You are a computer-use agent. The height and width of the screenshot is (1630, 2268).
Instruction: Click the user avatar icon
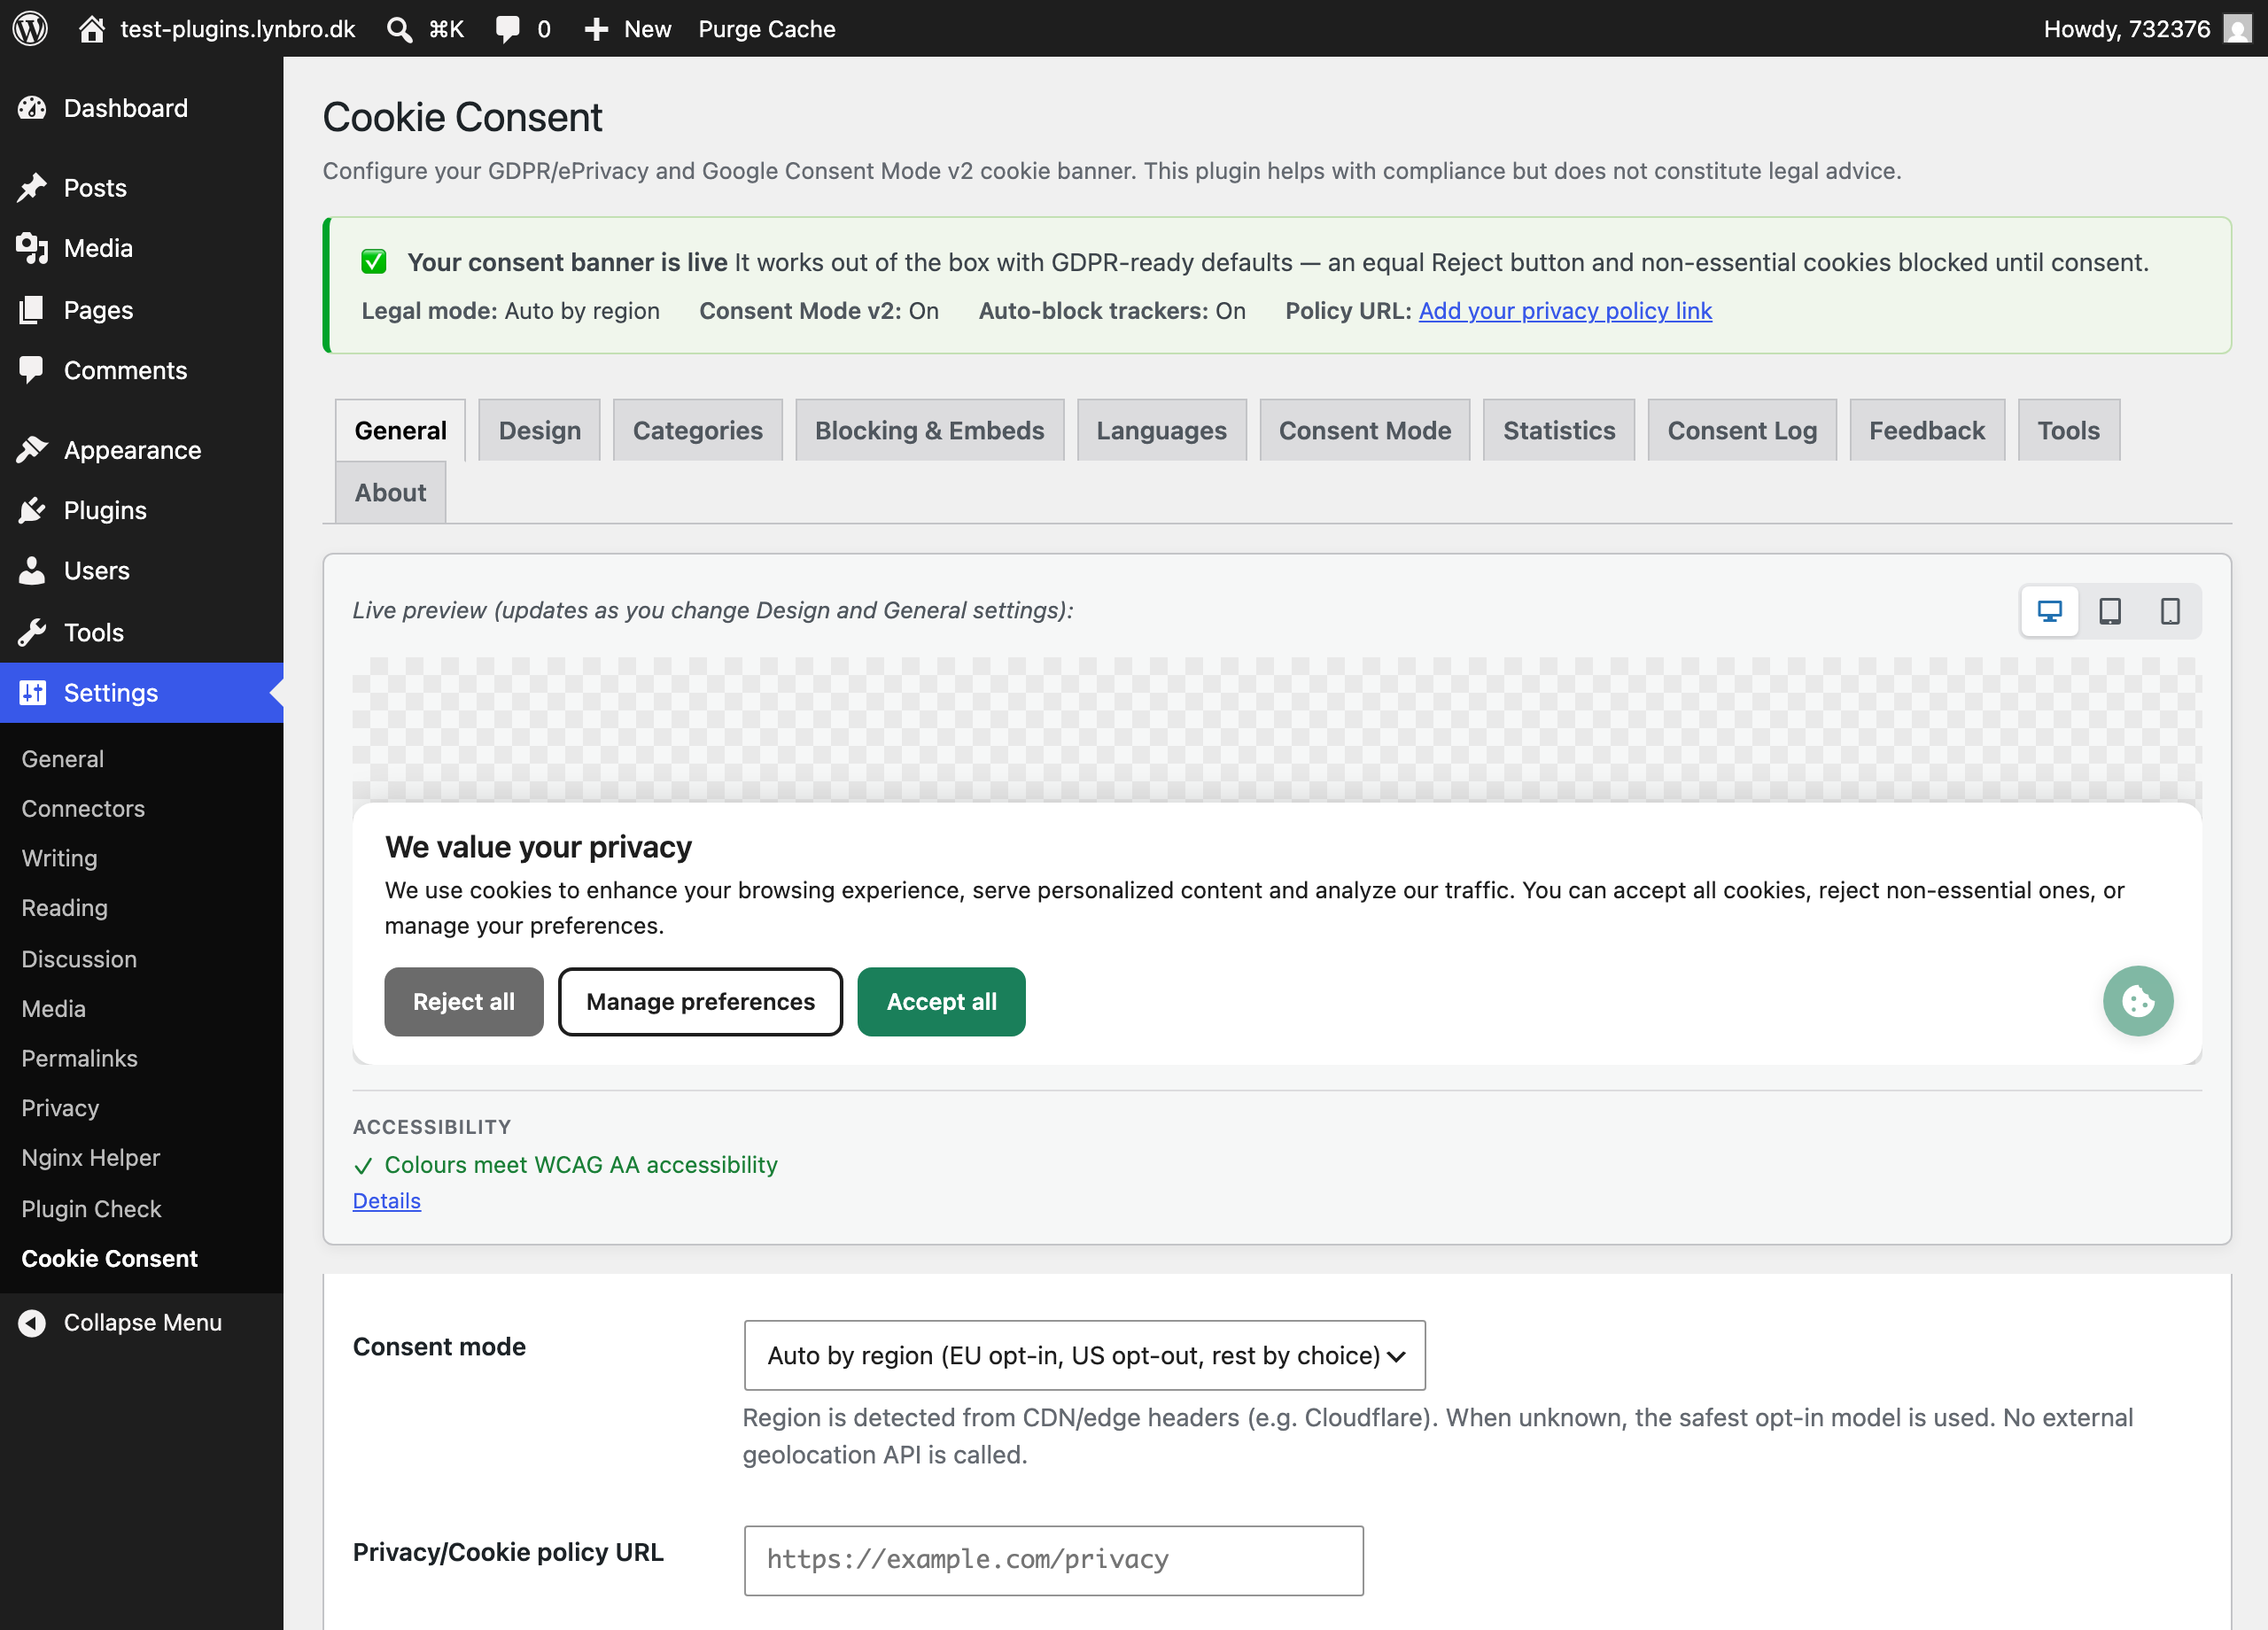(x=2237, y=29)
